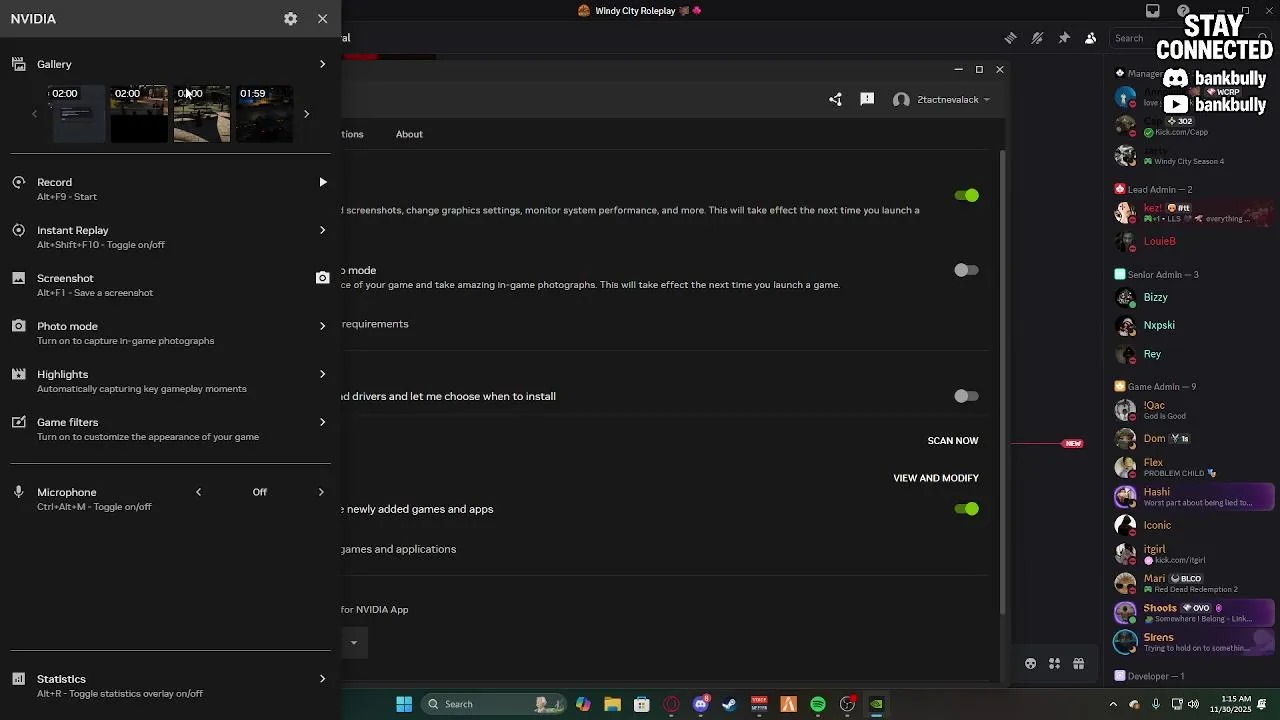Screen dimensions: 1280x720
Task: Click SCAN NOW button
Action: 952,441
